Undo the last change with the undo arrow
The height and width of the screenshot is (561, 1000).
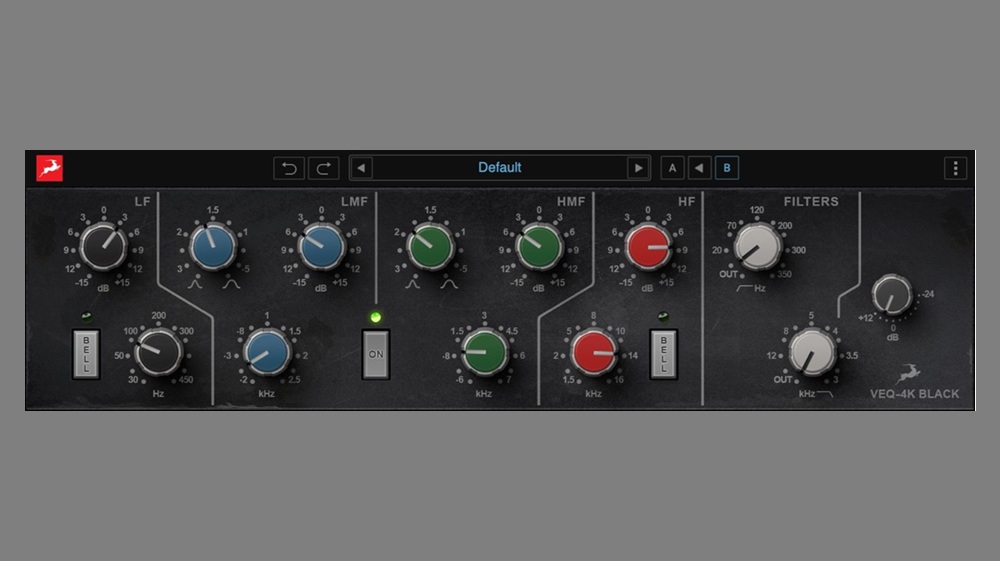pyautogui.click(x=289, y=168)
